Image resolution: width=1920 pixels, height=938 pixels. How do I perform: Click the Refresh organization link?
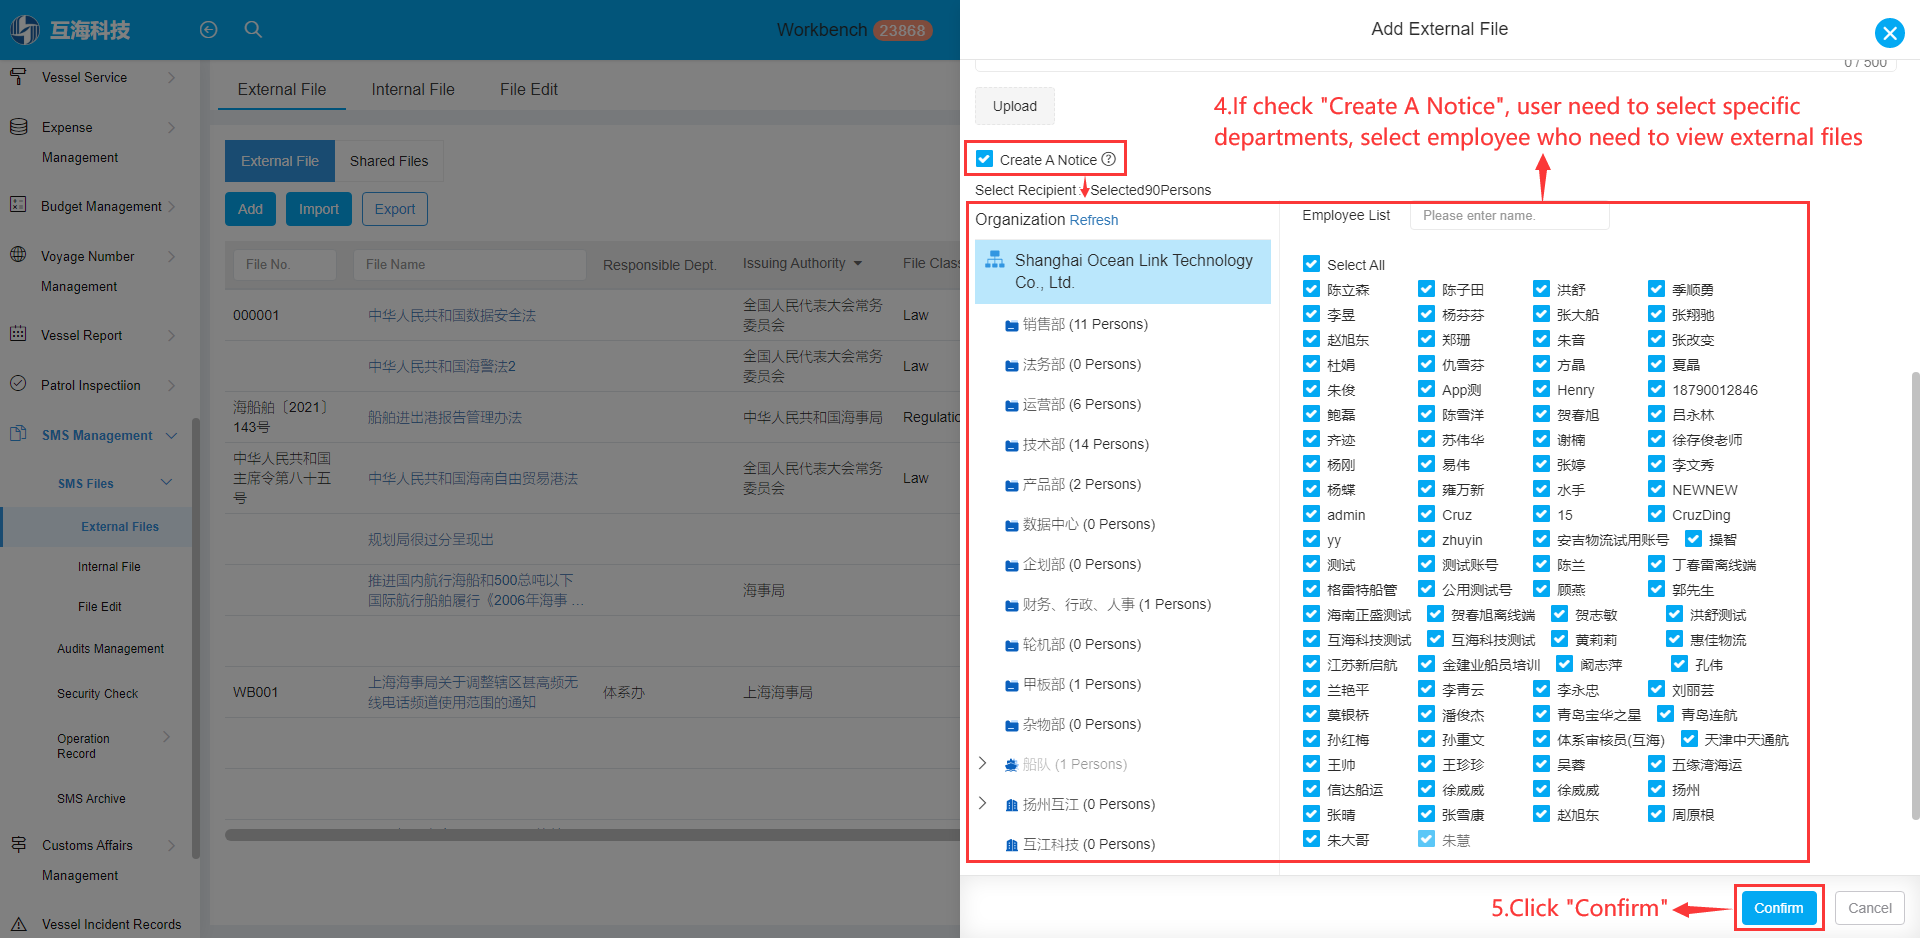tap(1093, 220)
